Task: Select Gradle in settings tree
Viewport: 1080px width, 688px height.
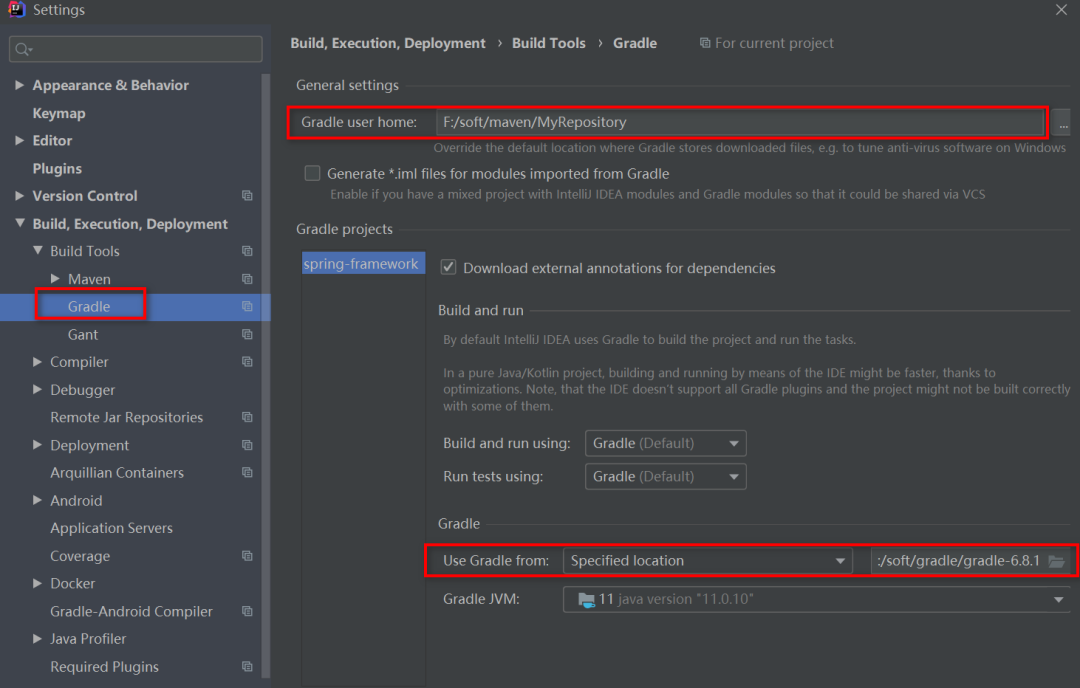Action: (x=89, y=306)
